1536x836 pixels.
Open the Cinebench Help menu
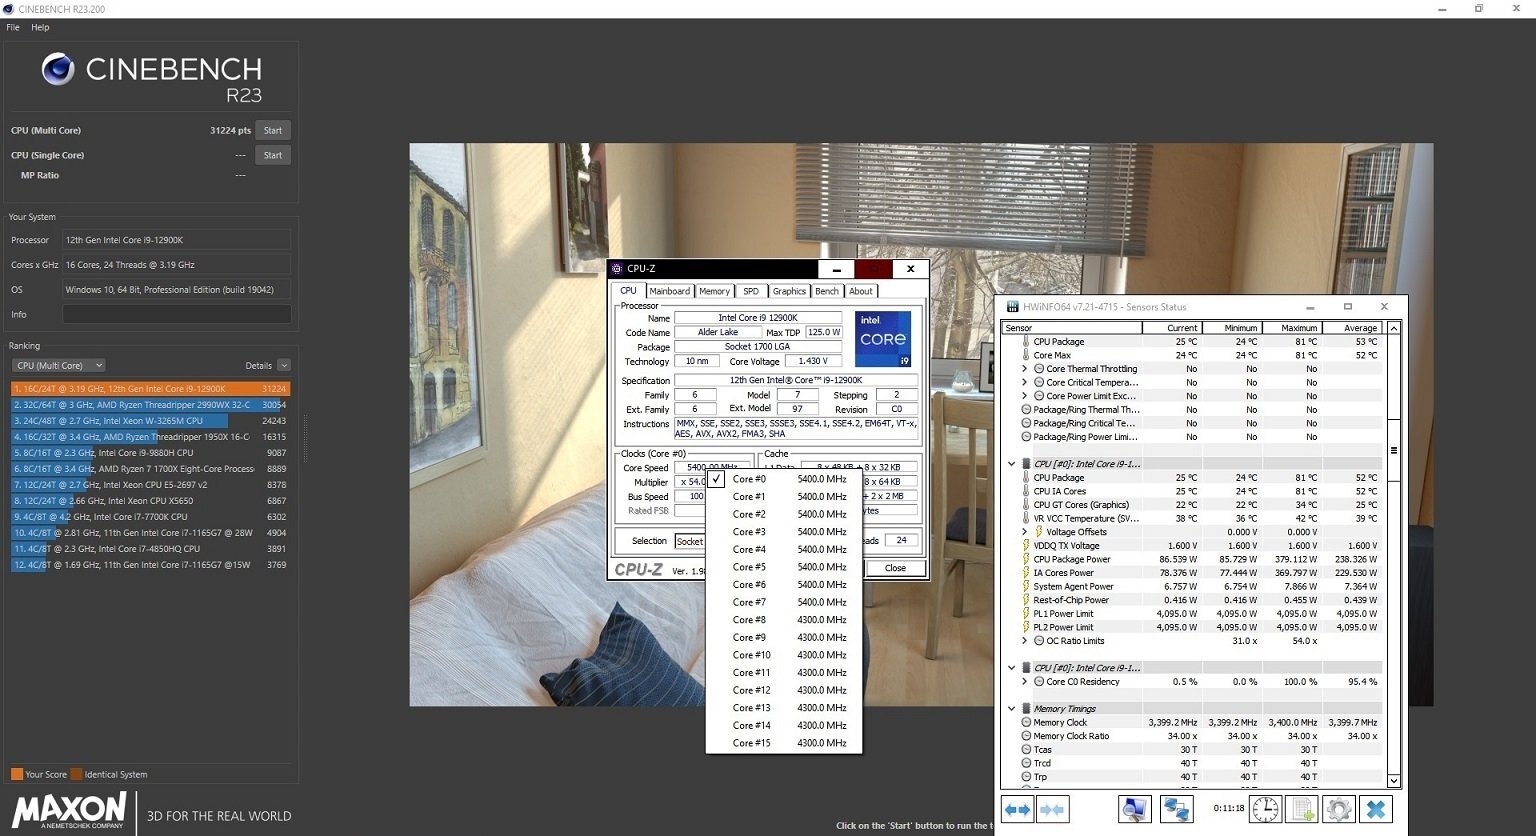pyautogui.click(x=40, y=27)
